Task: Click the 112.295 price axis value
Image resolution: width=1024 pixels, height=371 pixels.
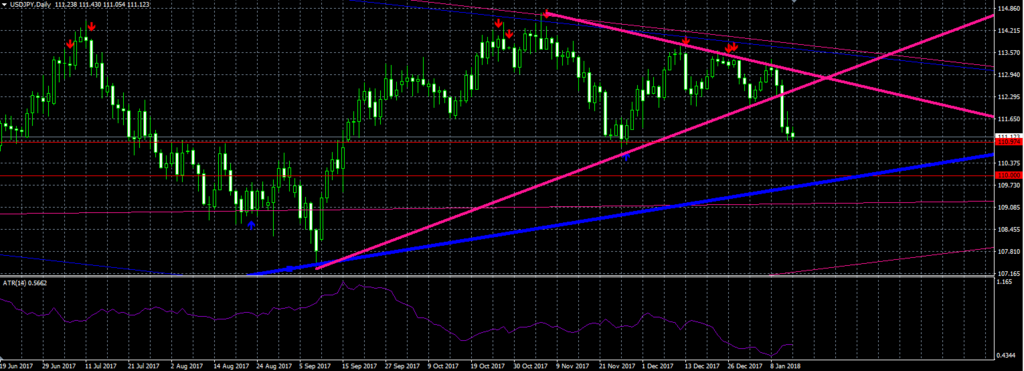Action: 1009,97
